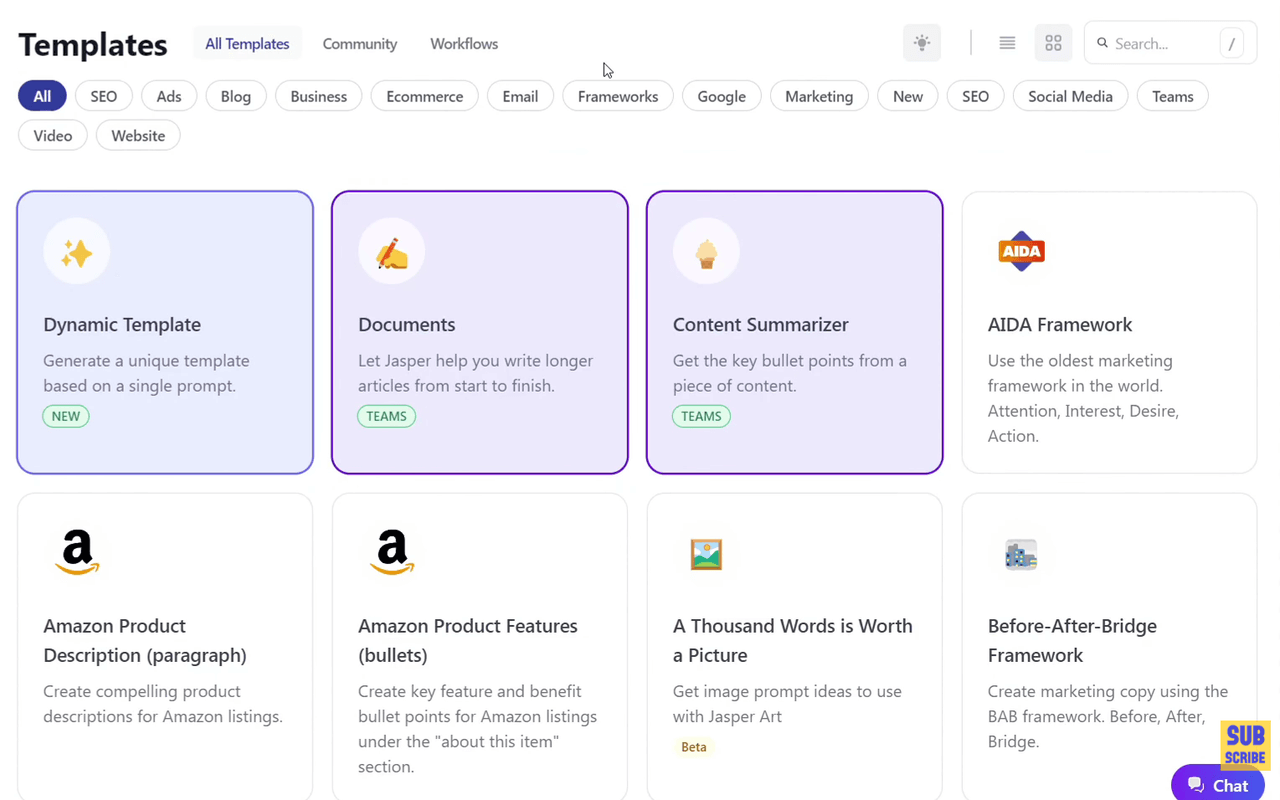Filter templates by Ecommerce category

(x=424, y=96)
